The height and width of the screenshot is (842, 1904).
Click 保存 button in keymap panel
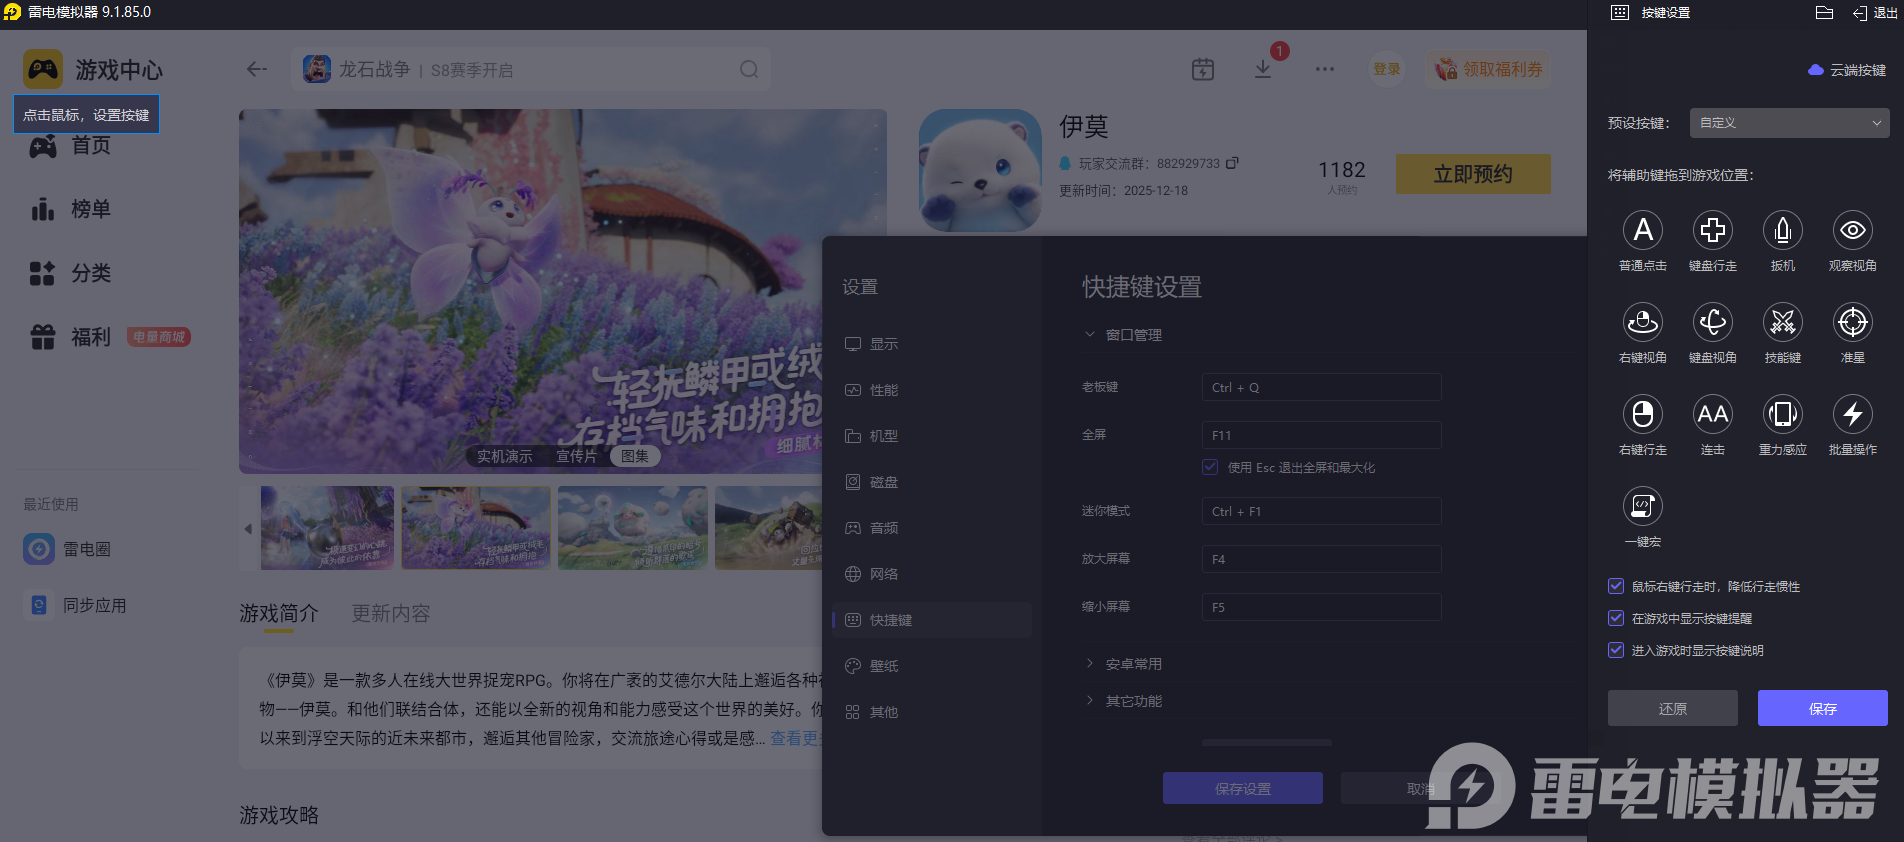tap(1823, 708)
